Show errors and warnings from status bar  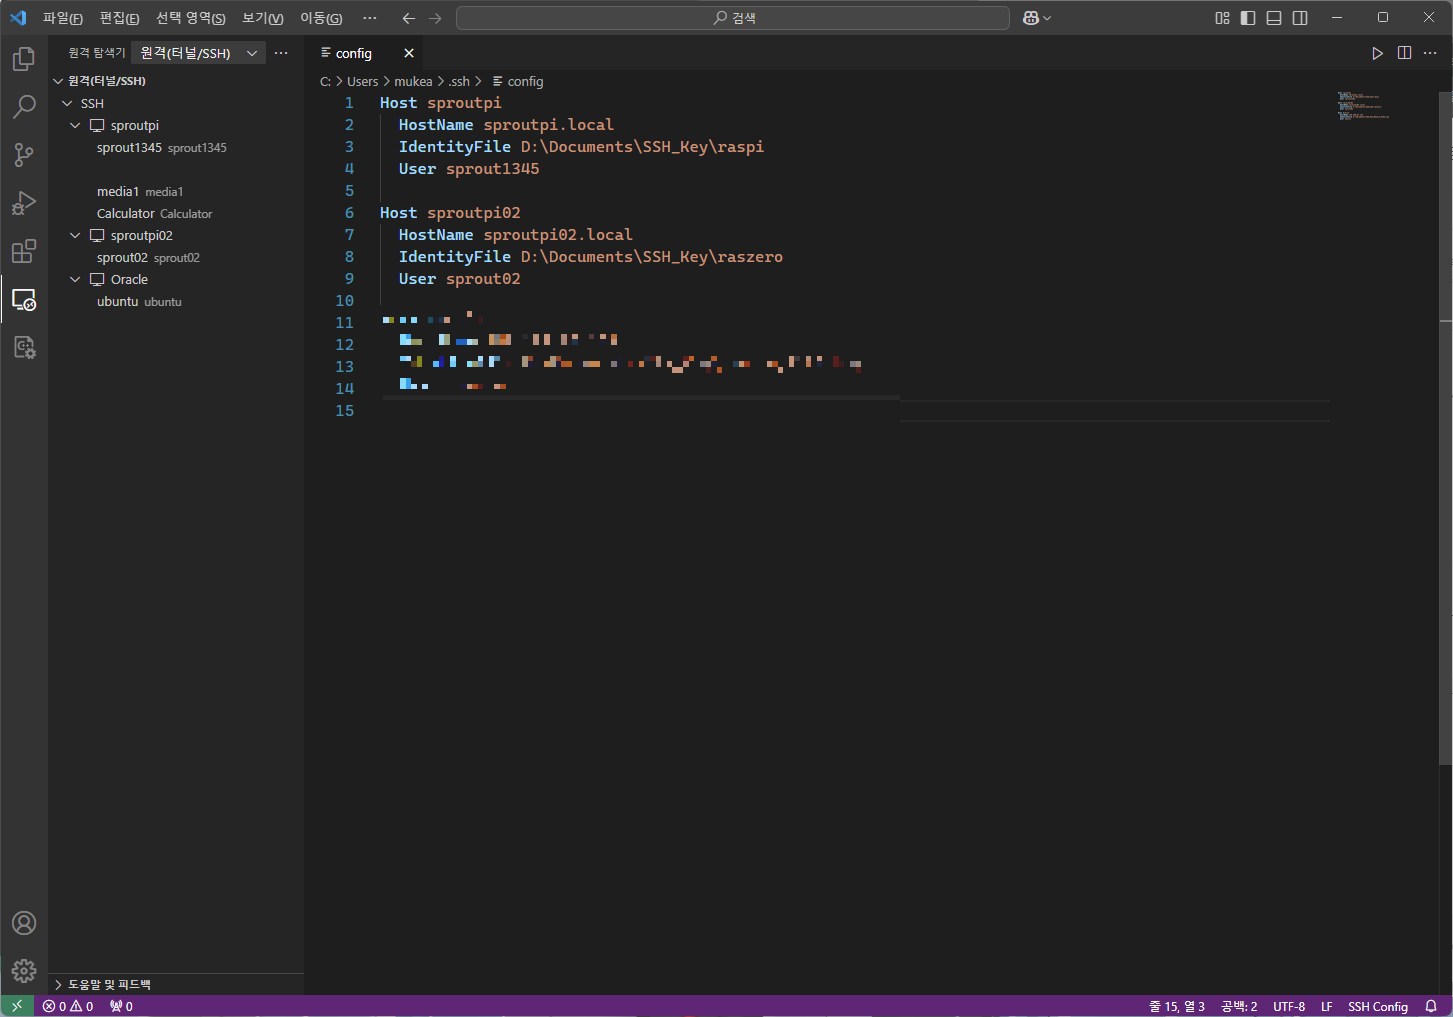(x=68, y=1006)
